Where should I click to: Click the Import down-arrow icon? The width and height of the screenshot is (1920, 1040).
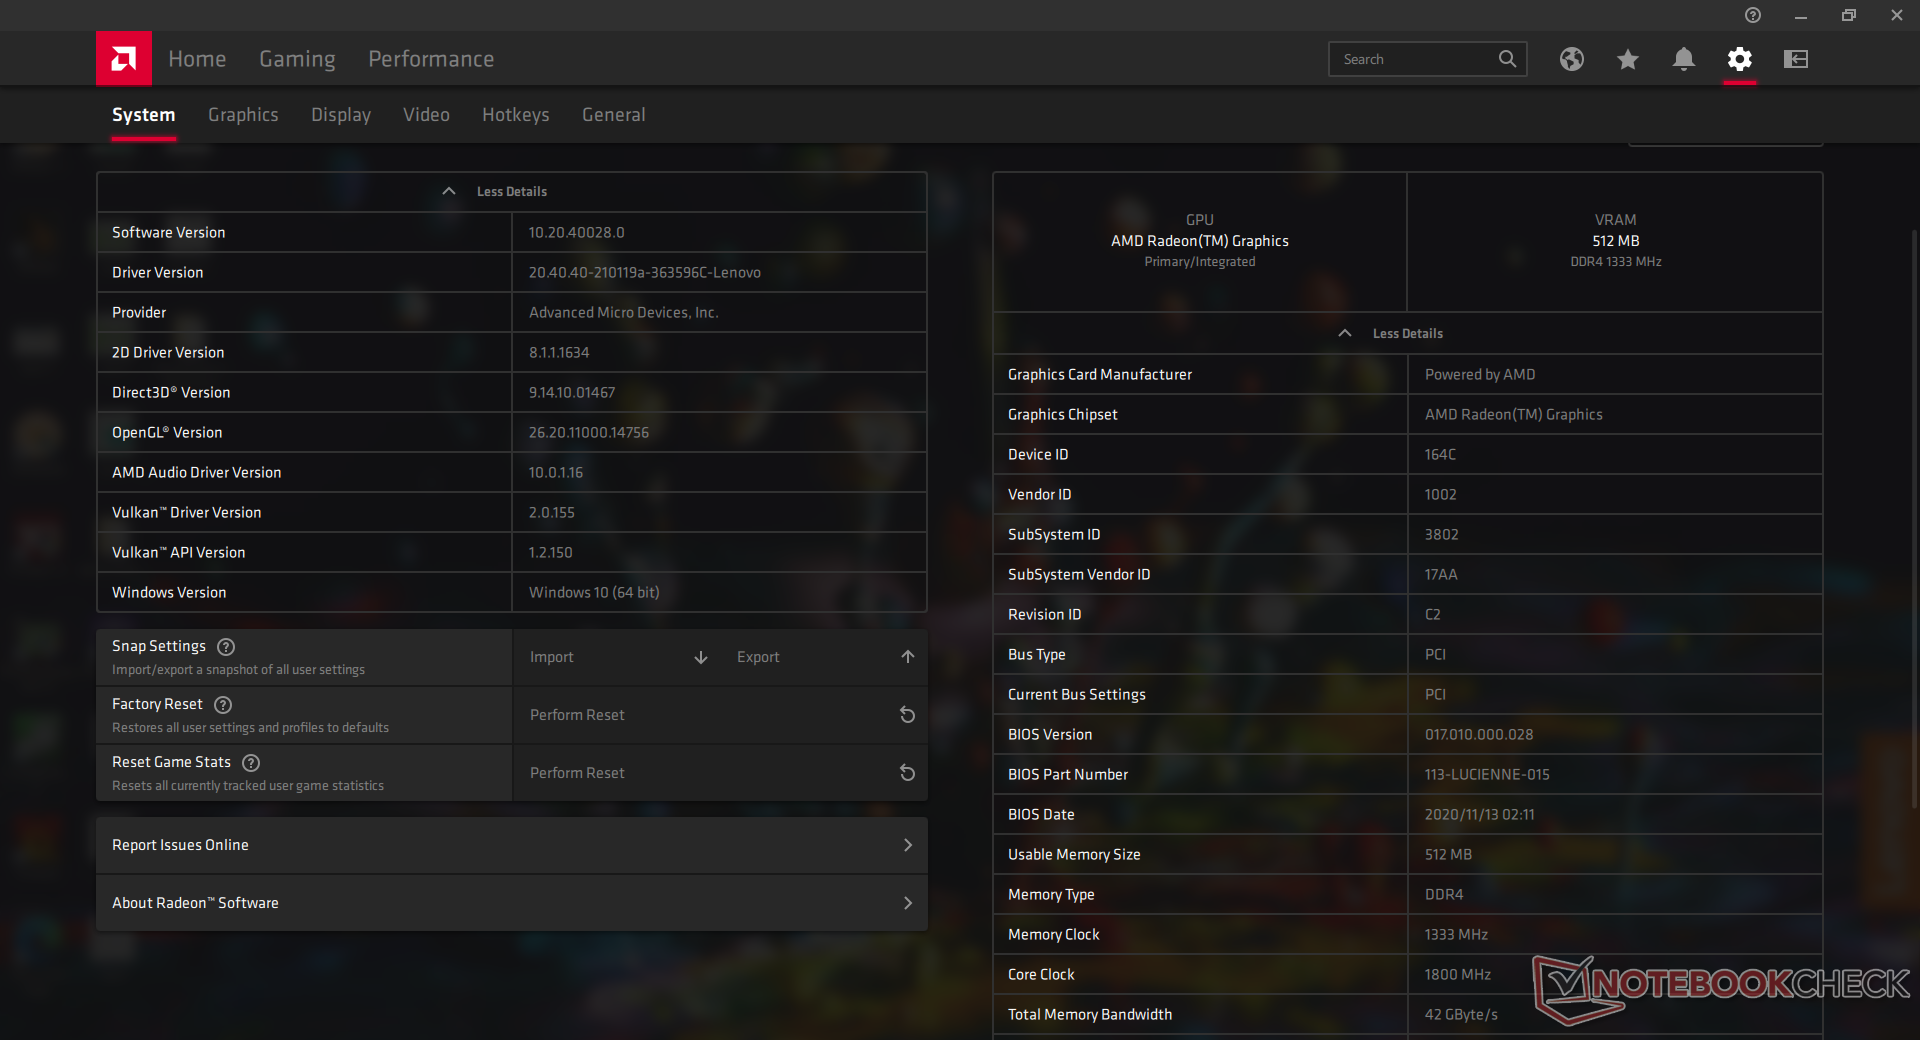701,657
